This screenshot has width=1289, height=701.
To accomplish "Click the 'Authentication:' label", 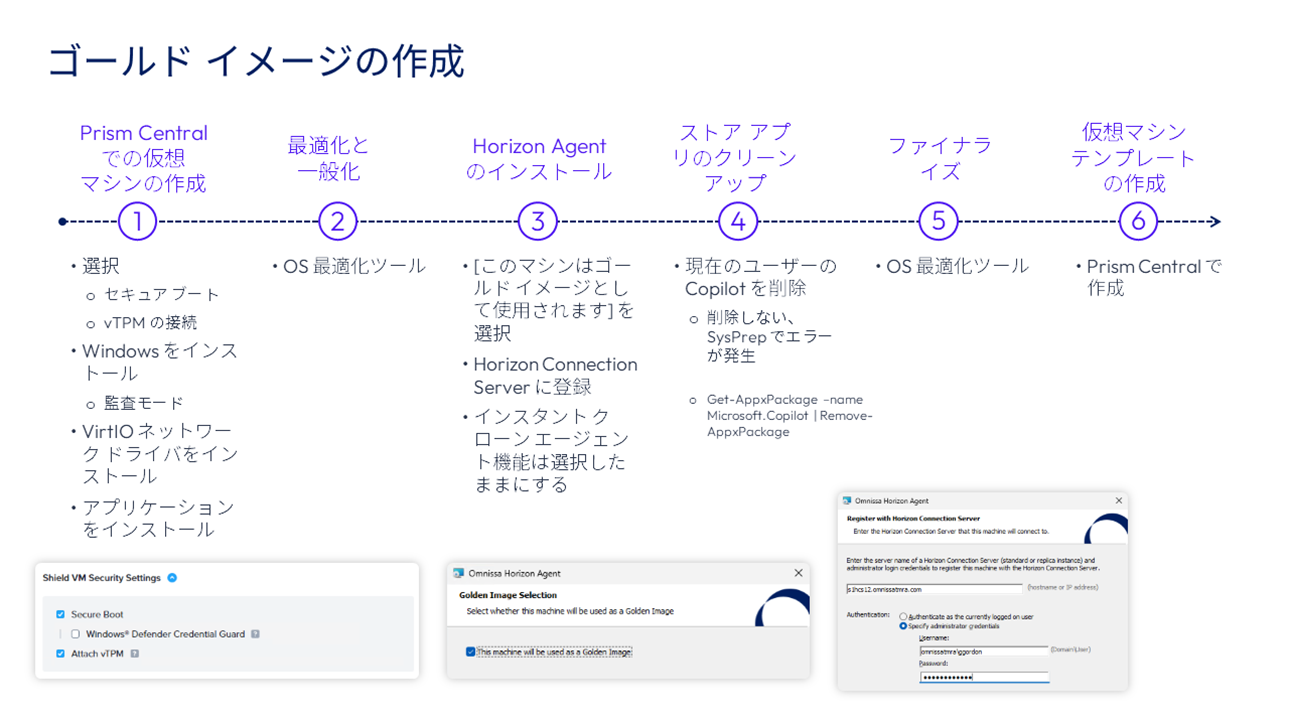I will [x=869, y=616].
